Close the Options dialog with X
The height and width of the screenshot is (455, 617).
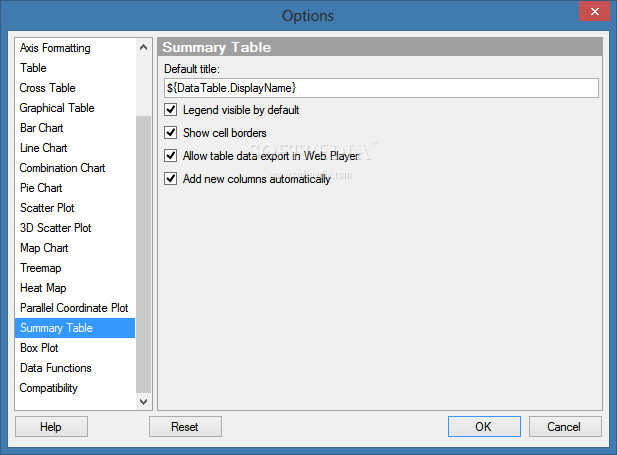tap(594, 11)
